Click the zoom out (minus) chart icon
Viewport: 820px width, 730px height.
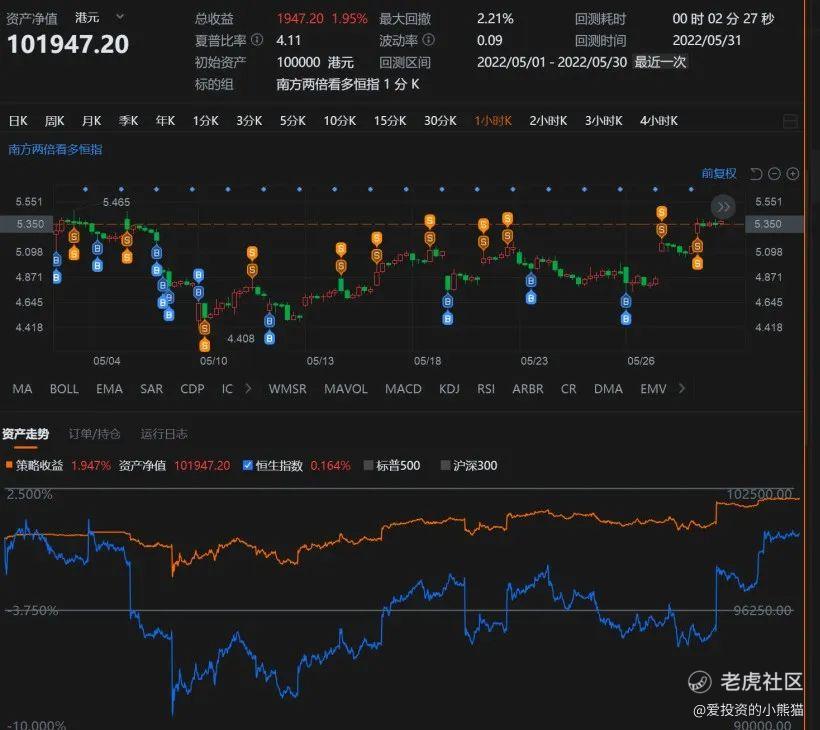[775, 174]
